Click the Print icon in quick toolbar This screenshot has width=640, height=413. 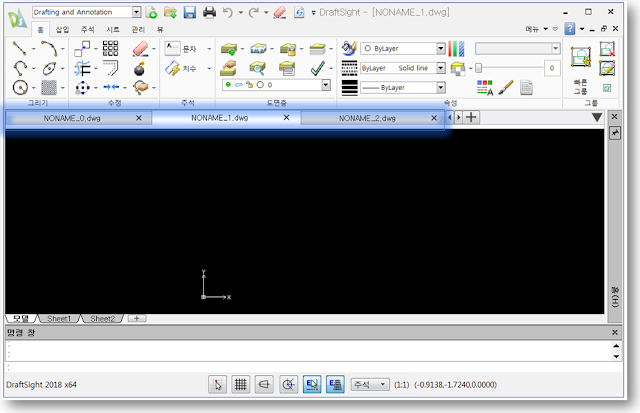point(209,12)
